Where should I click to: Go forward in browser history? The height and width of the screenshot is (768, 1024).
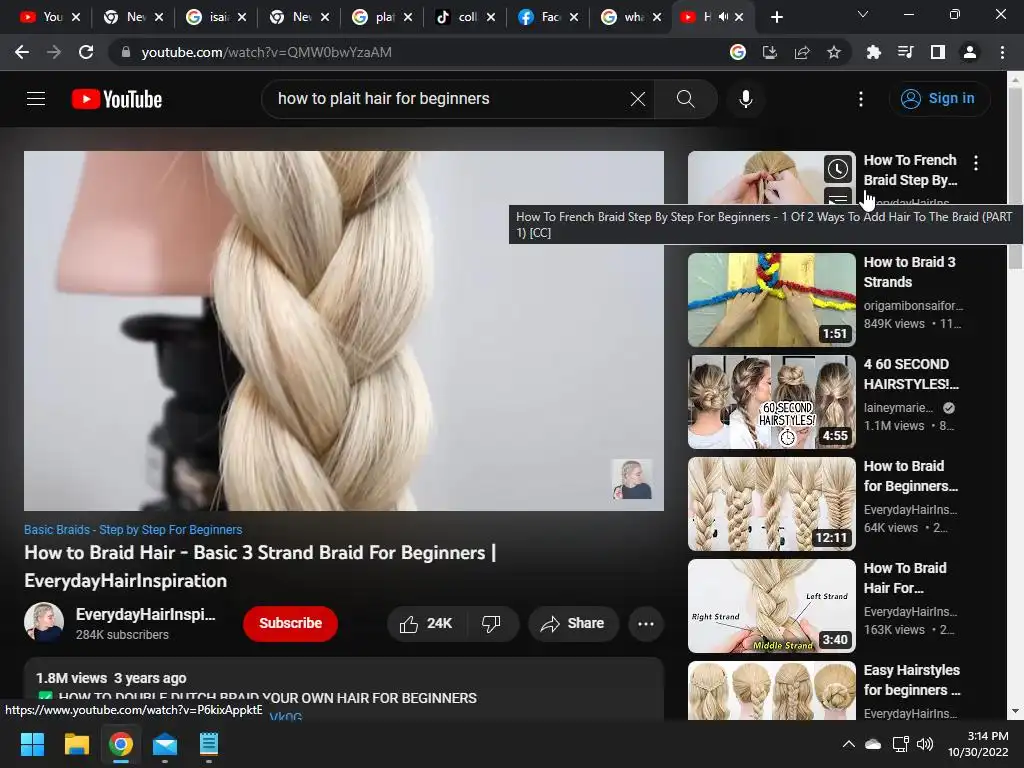click(54, 52)
